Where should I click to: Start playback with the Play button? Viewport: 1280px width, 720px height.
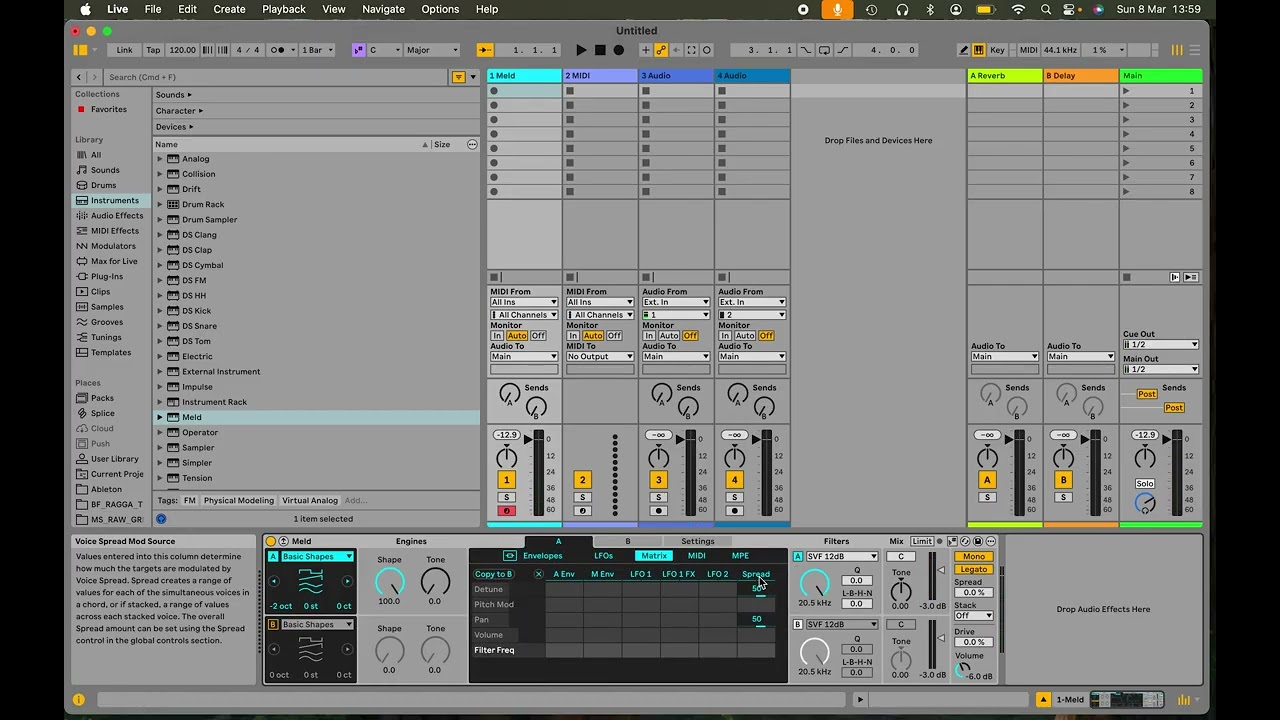tap(581, 50)
